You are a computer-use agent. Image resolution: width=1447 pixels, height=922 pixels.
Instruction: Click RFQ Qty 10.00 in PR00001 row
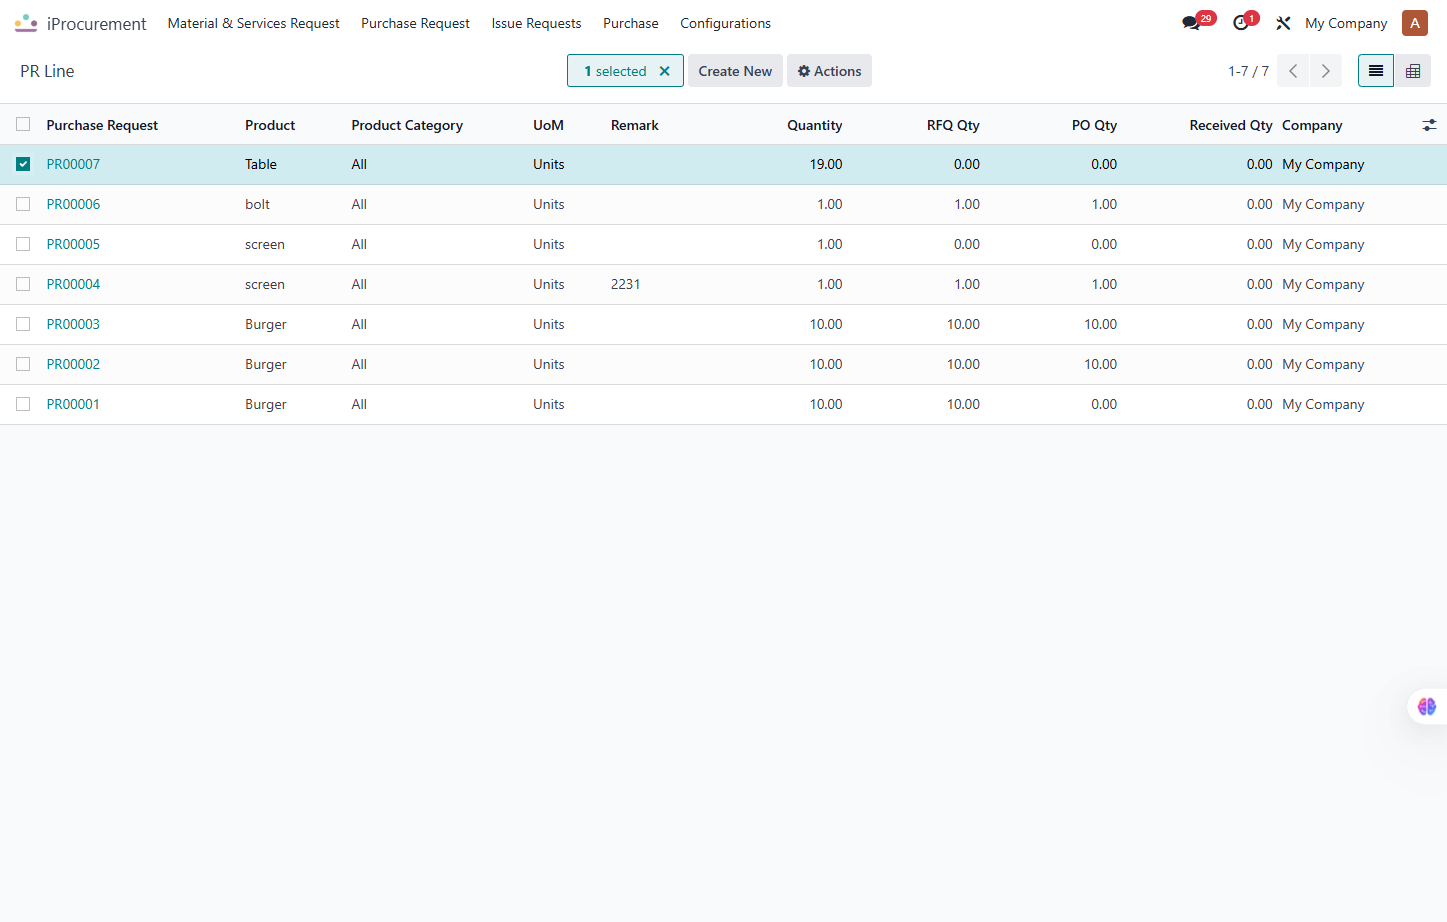coord(963,404)
